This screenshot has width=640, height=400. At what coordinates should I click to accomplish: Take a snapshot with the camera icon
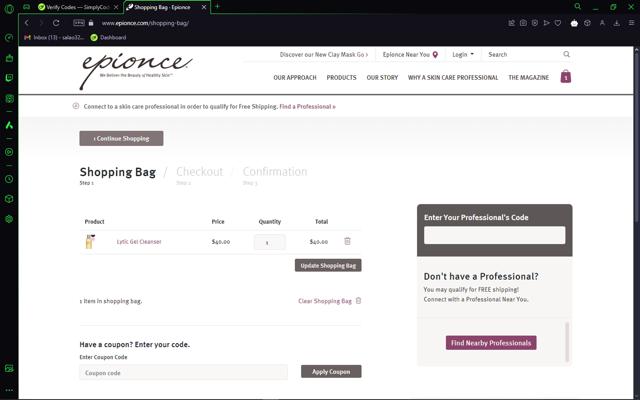pos(523,23)
